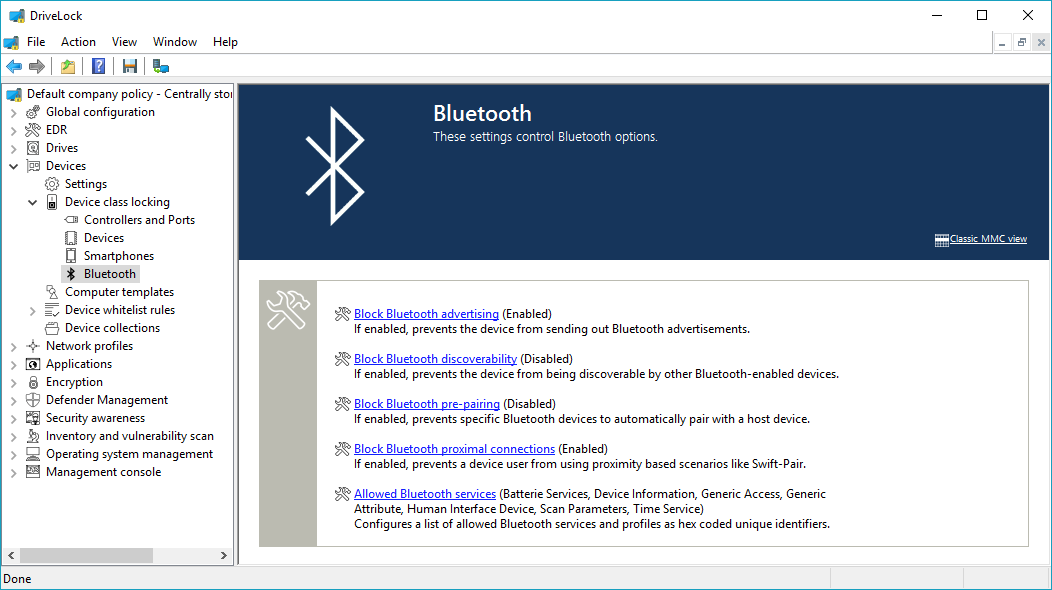Viewport: 1052px width, 590px height.
Task: Switch to Classic MMC view
Action: pos(988,239)
